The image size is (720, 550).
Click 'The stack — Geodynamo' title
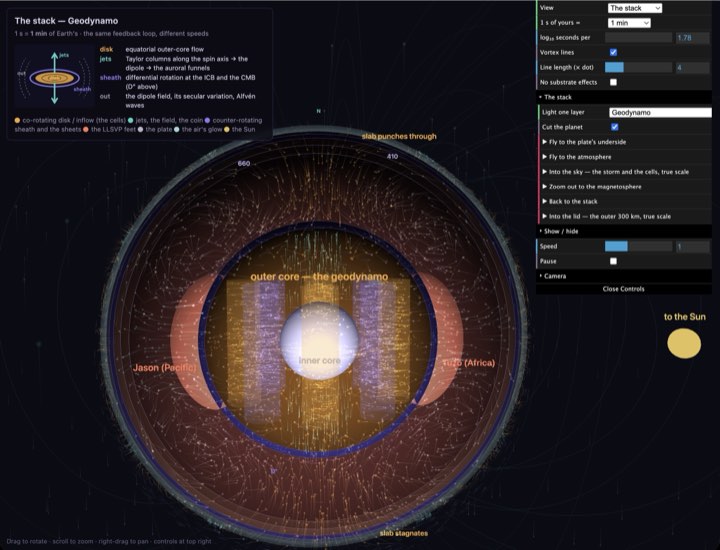66,21
